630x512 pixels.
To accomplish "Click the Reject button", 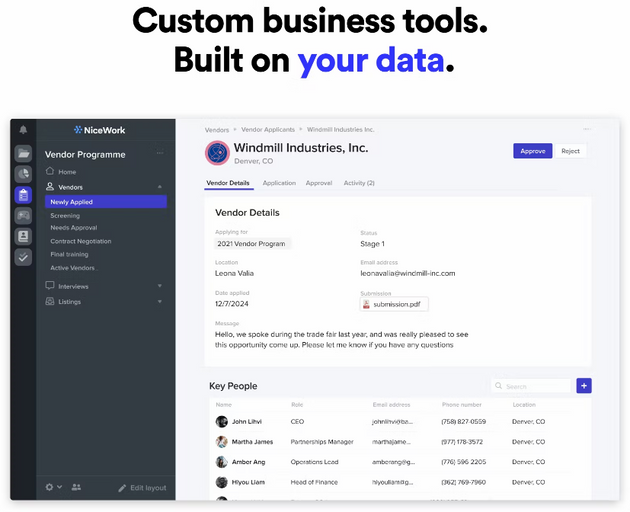I will pyautogui.click(x=570, y=151).
